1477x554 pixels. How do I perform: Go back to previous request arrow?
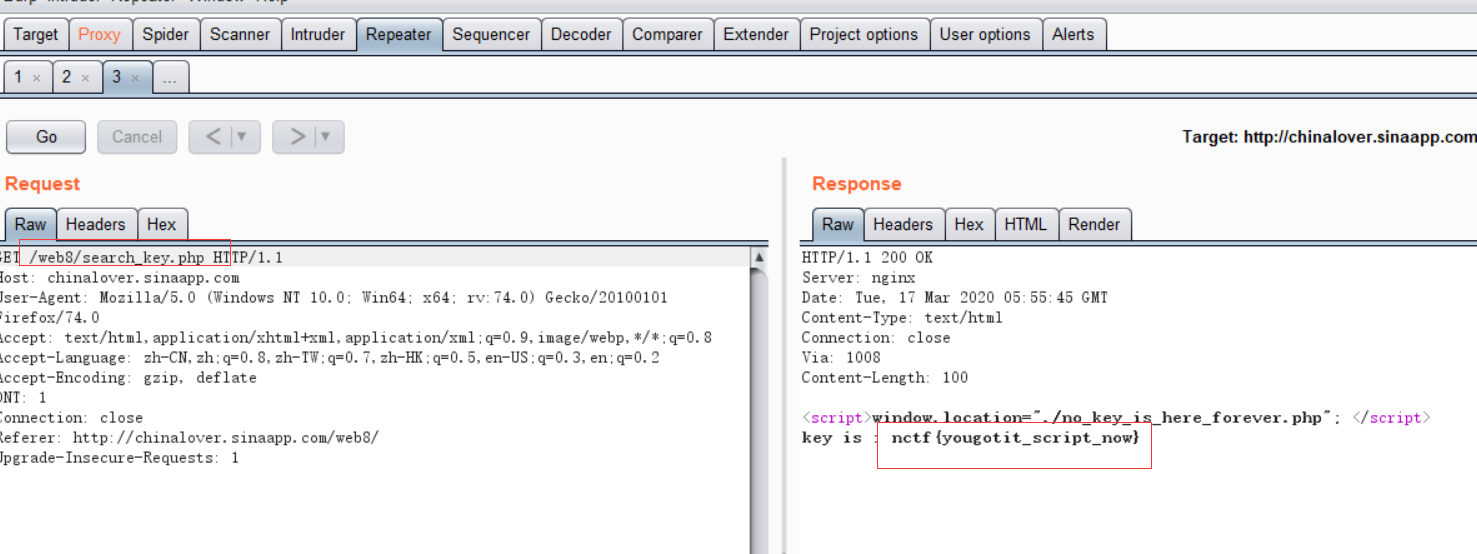[212, 137]
